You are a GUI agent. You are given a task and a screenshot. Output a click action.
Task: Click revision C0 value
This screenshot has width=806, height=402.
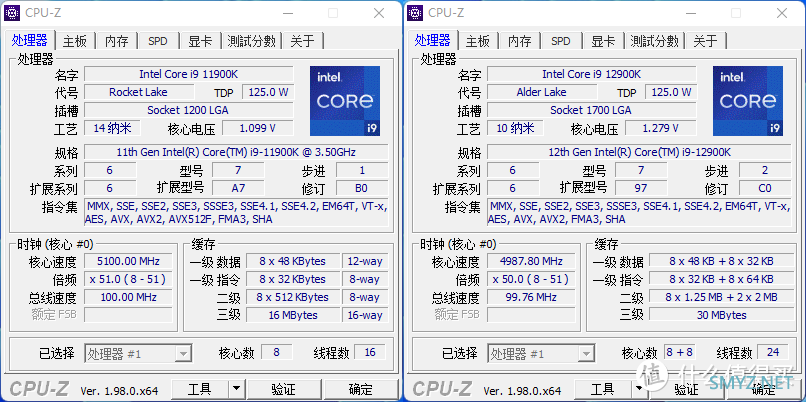click(765, 188)
